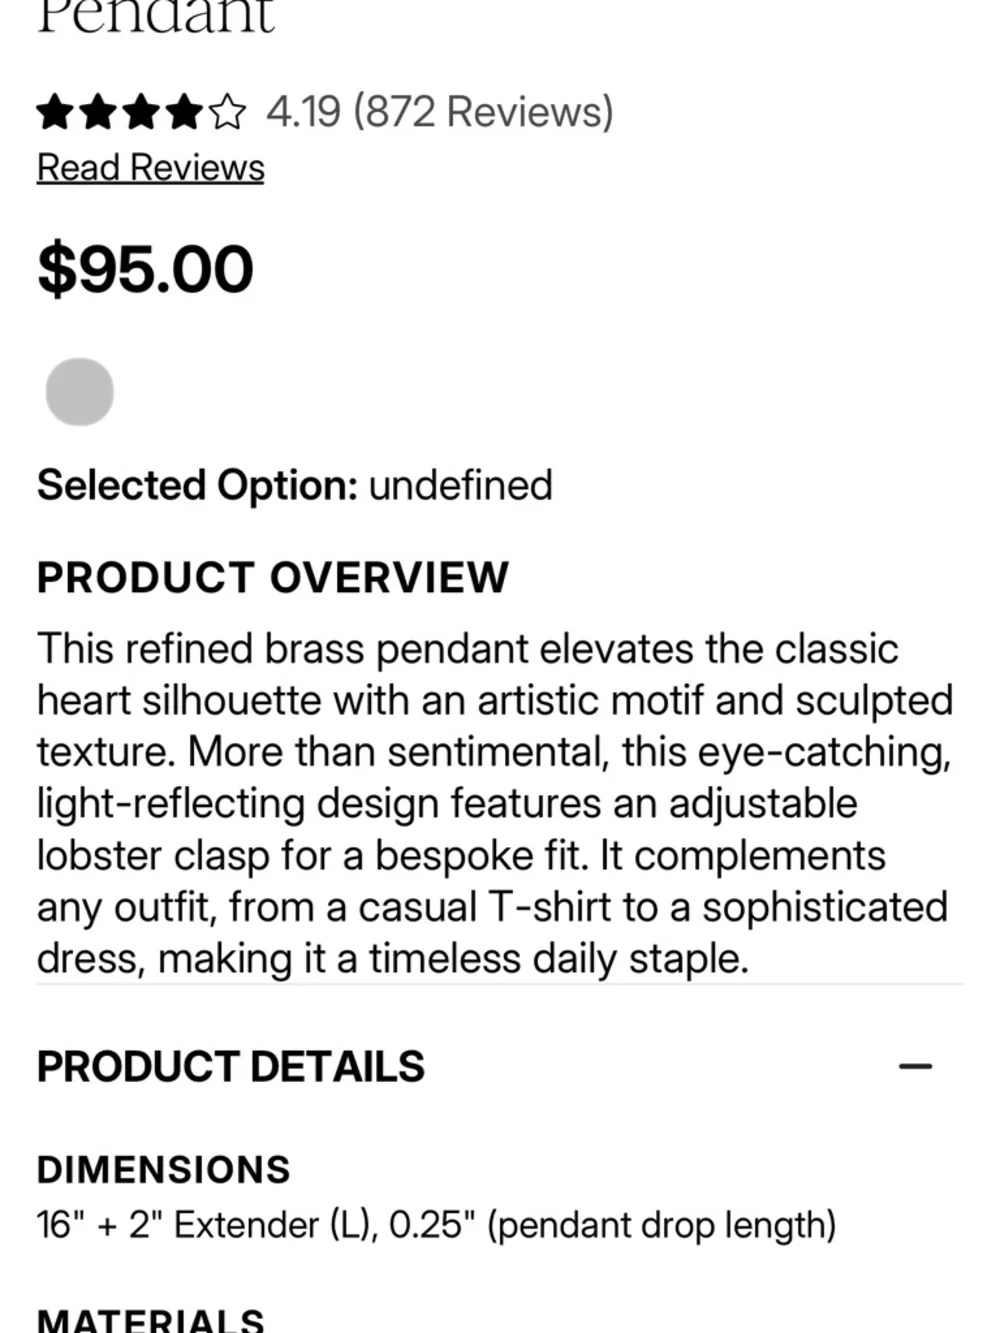This screenshot has height=1333, width=1000.
Task: Collapse Product Details with the minus icon
Action: [915, 1067]
